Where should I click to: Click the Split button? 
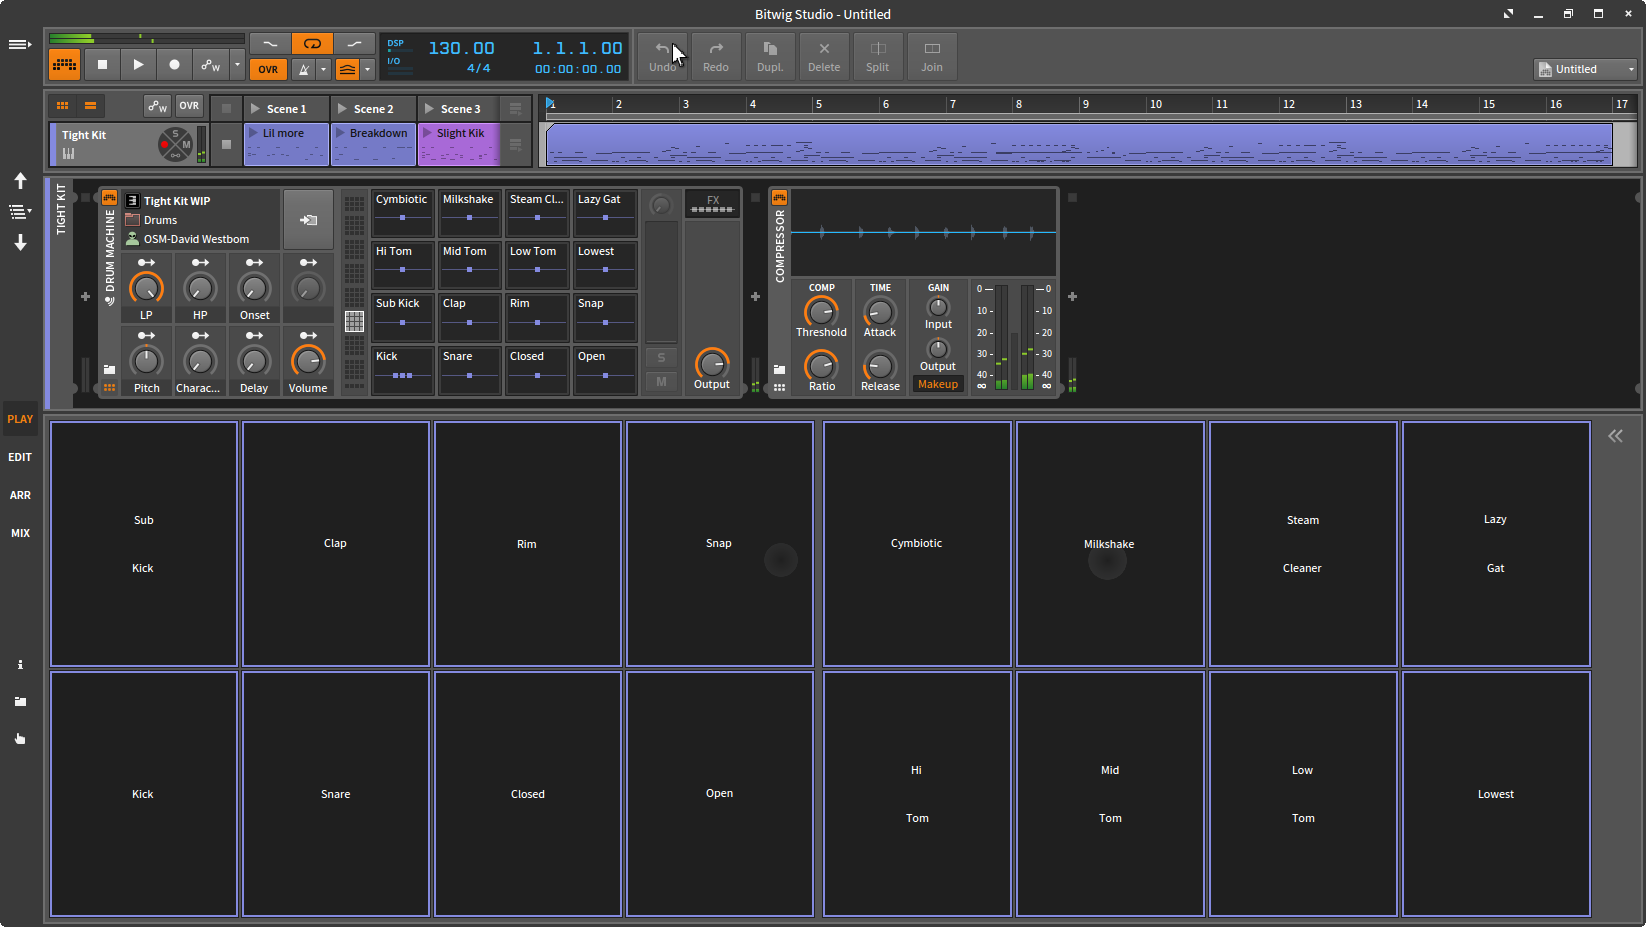(x=878, y=56)
